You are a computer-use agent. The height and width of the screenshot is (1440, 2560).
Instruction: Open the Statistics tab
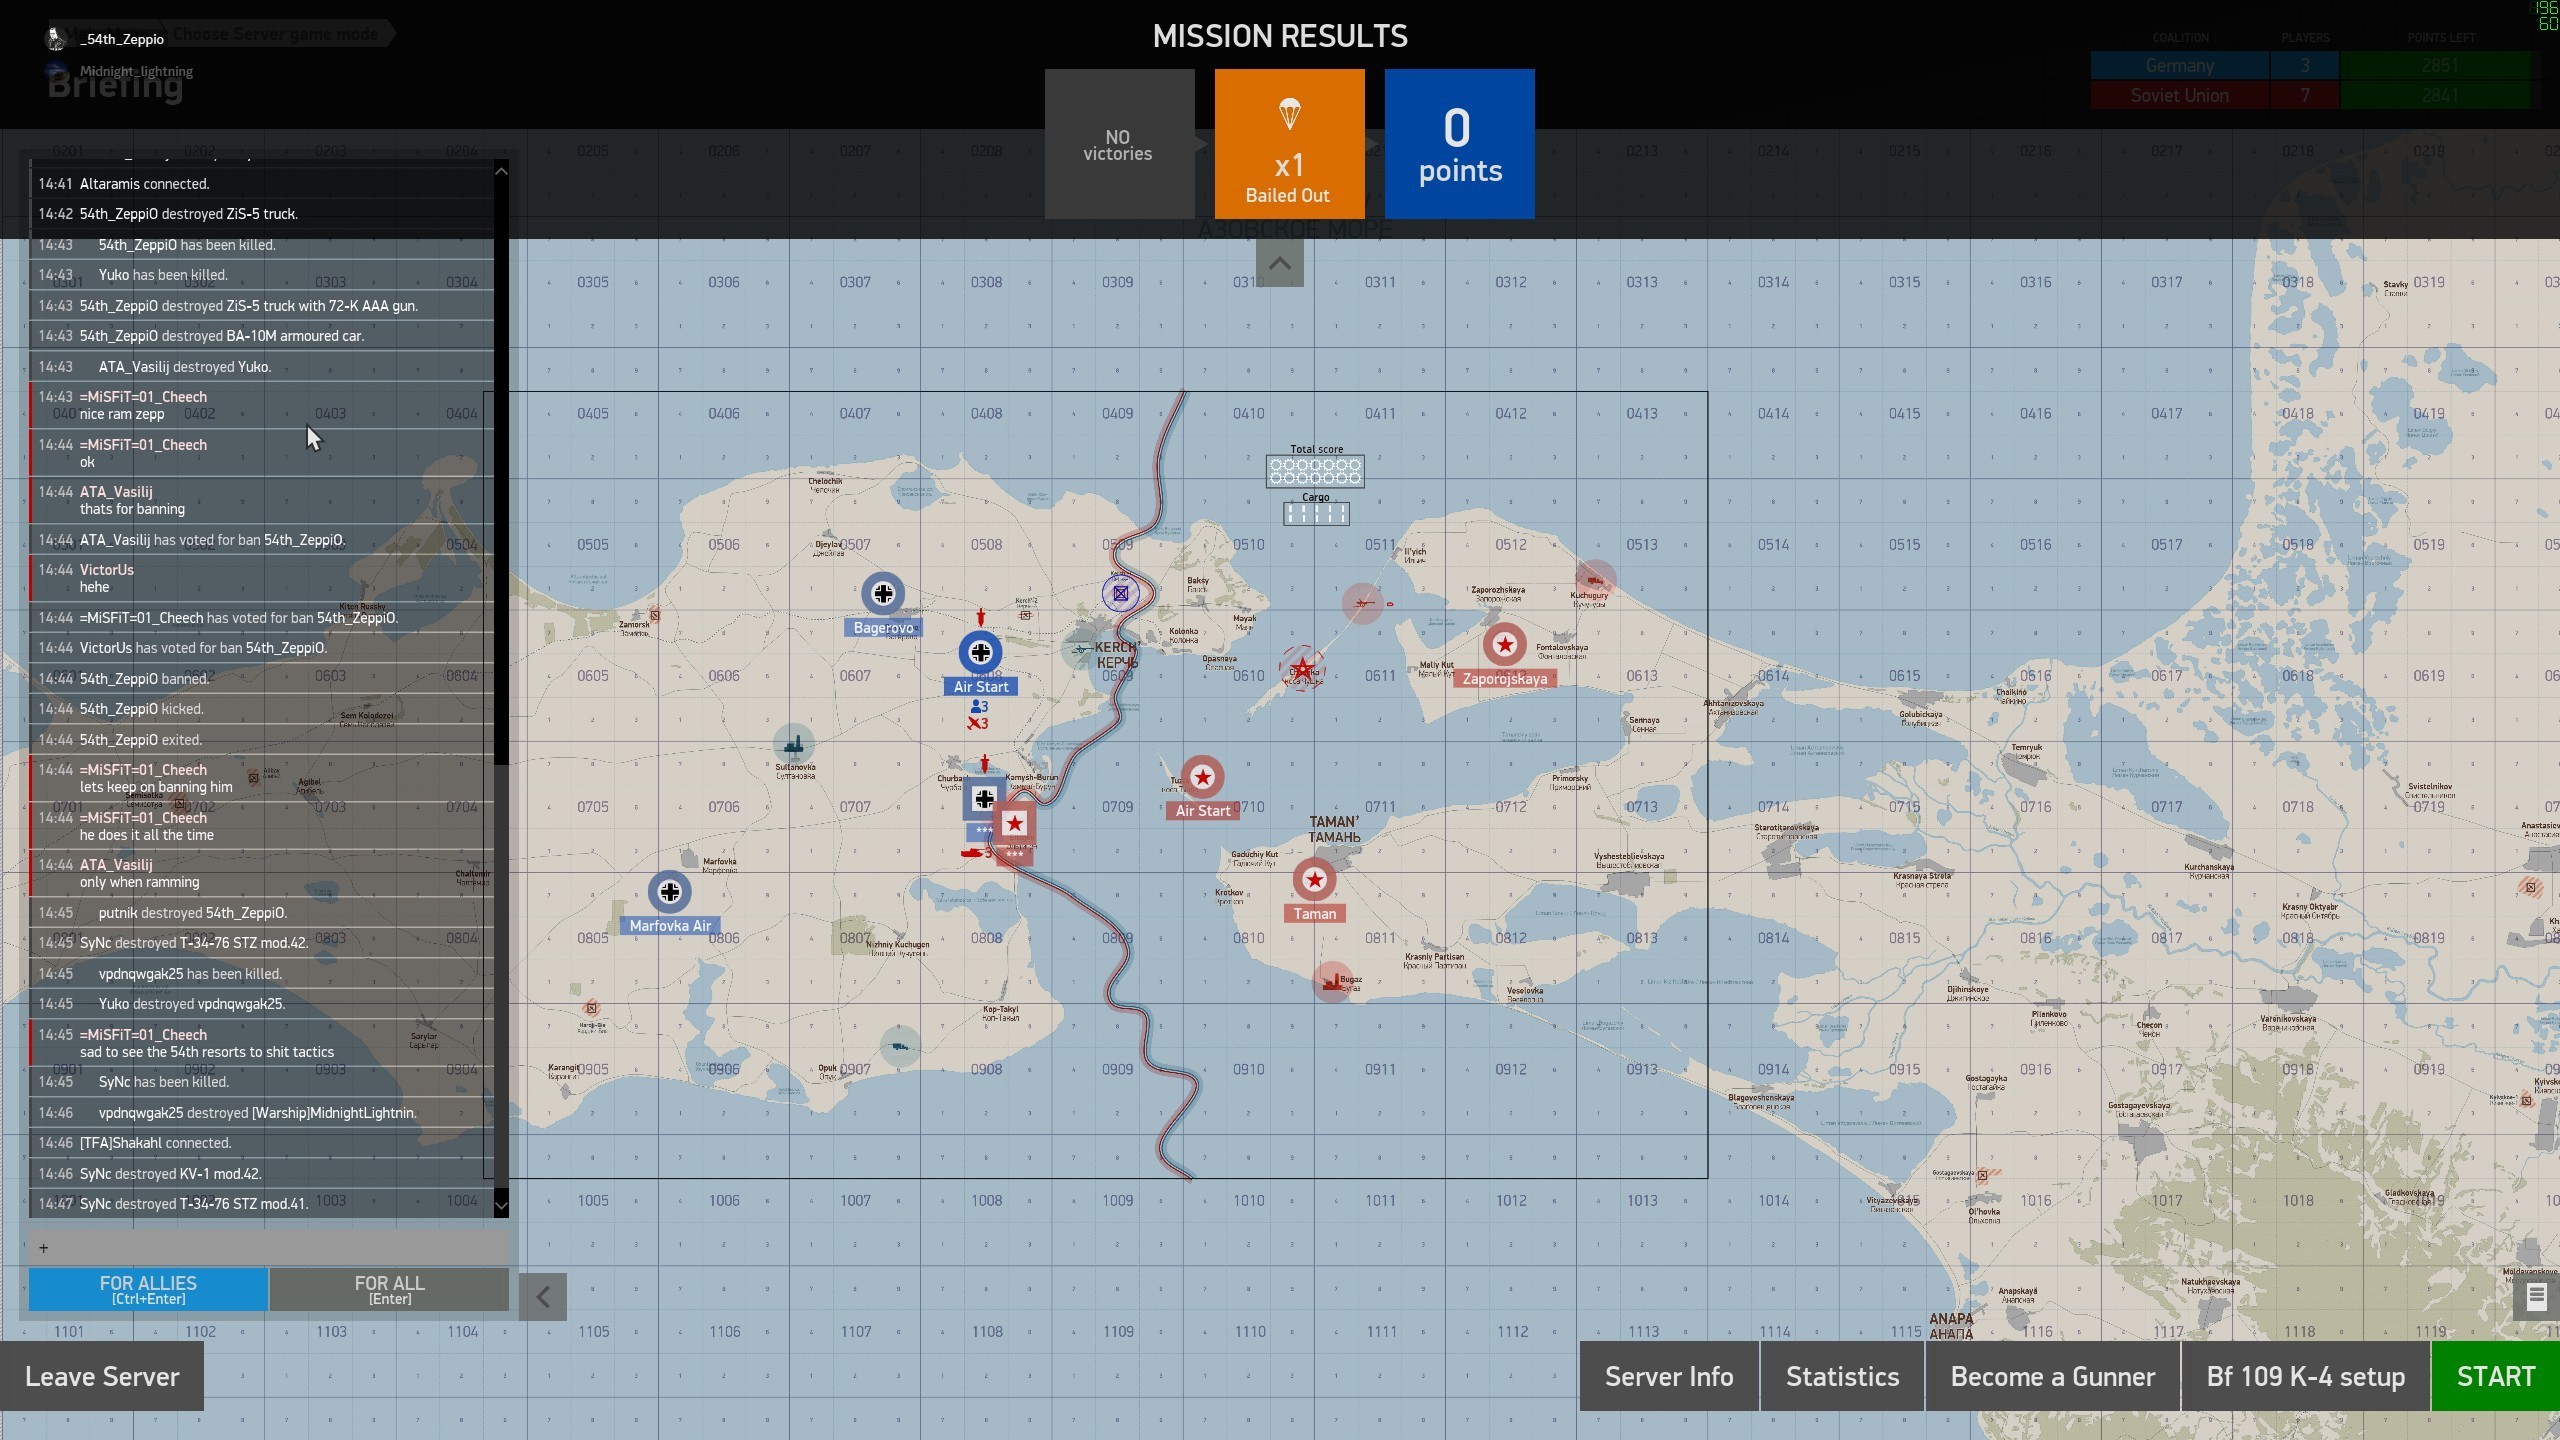1842,1377
